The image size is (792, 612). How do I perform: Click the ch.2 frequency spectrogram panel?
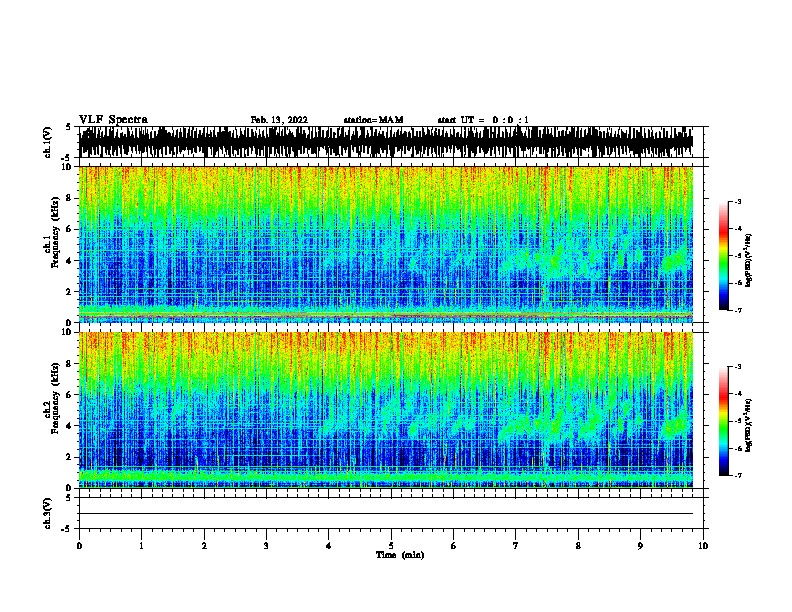386,410
